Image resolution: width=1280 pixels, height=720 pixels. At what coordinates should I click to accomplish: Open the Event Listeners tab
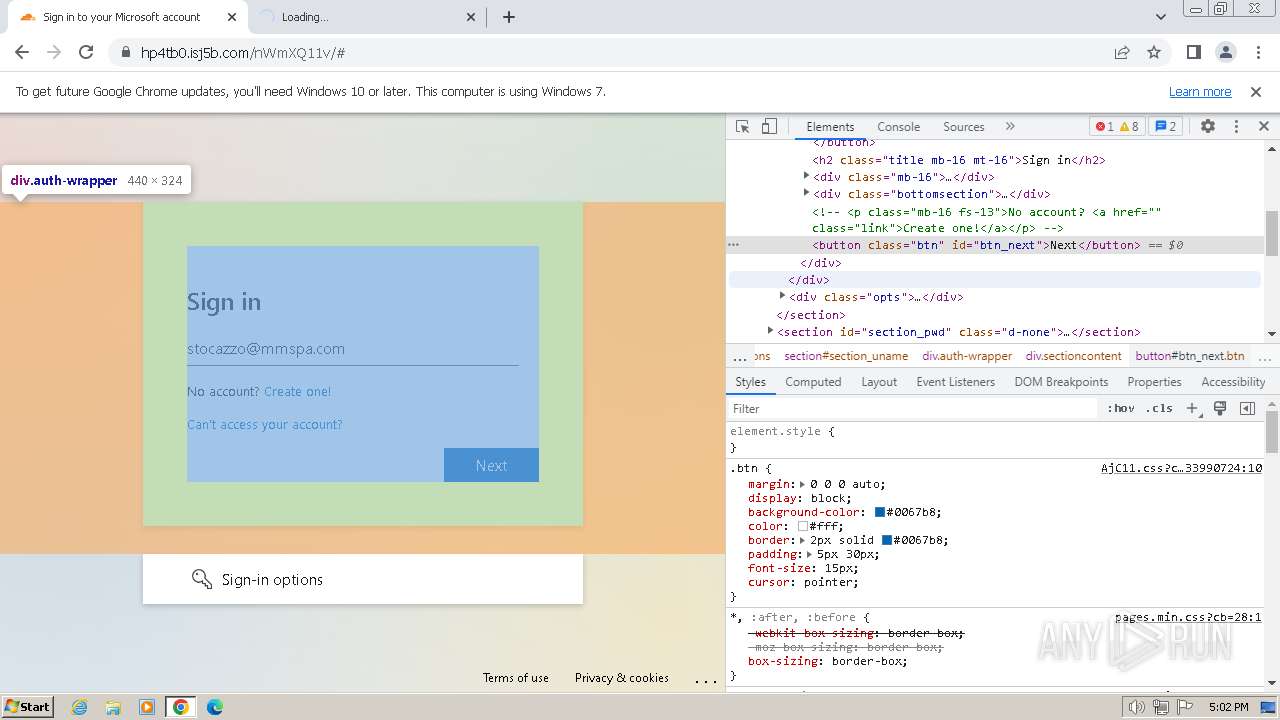point(955,382)
